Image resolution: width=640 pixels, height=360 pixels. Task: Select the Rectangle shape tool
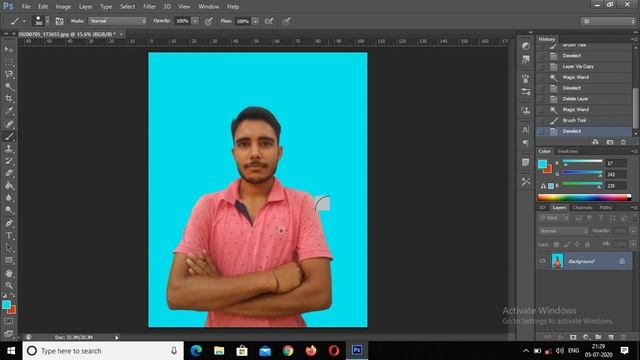pyautogui.click(x=9, y=260)
